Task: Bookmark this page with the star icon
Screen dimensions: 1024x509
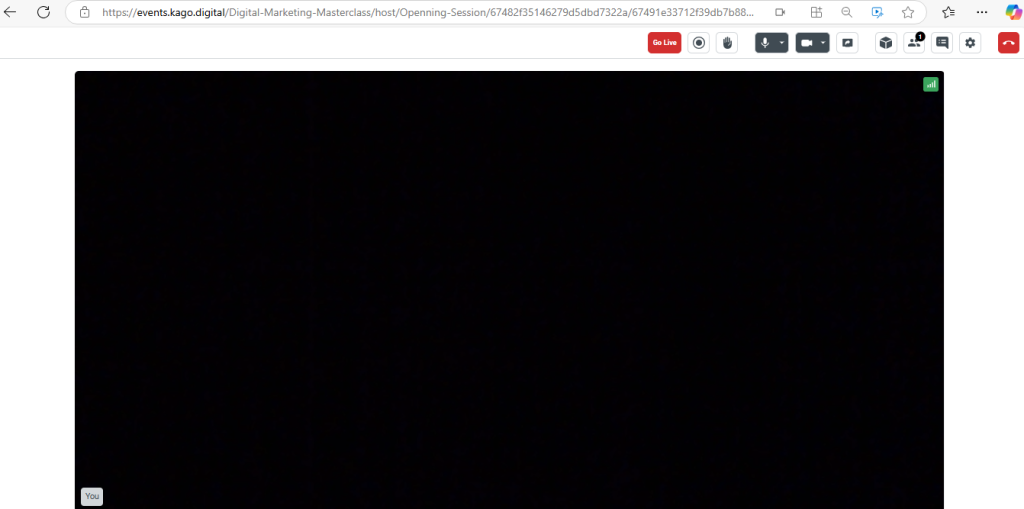Action: (908, 12)
